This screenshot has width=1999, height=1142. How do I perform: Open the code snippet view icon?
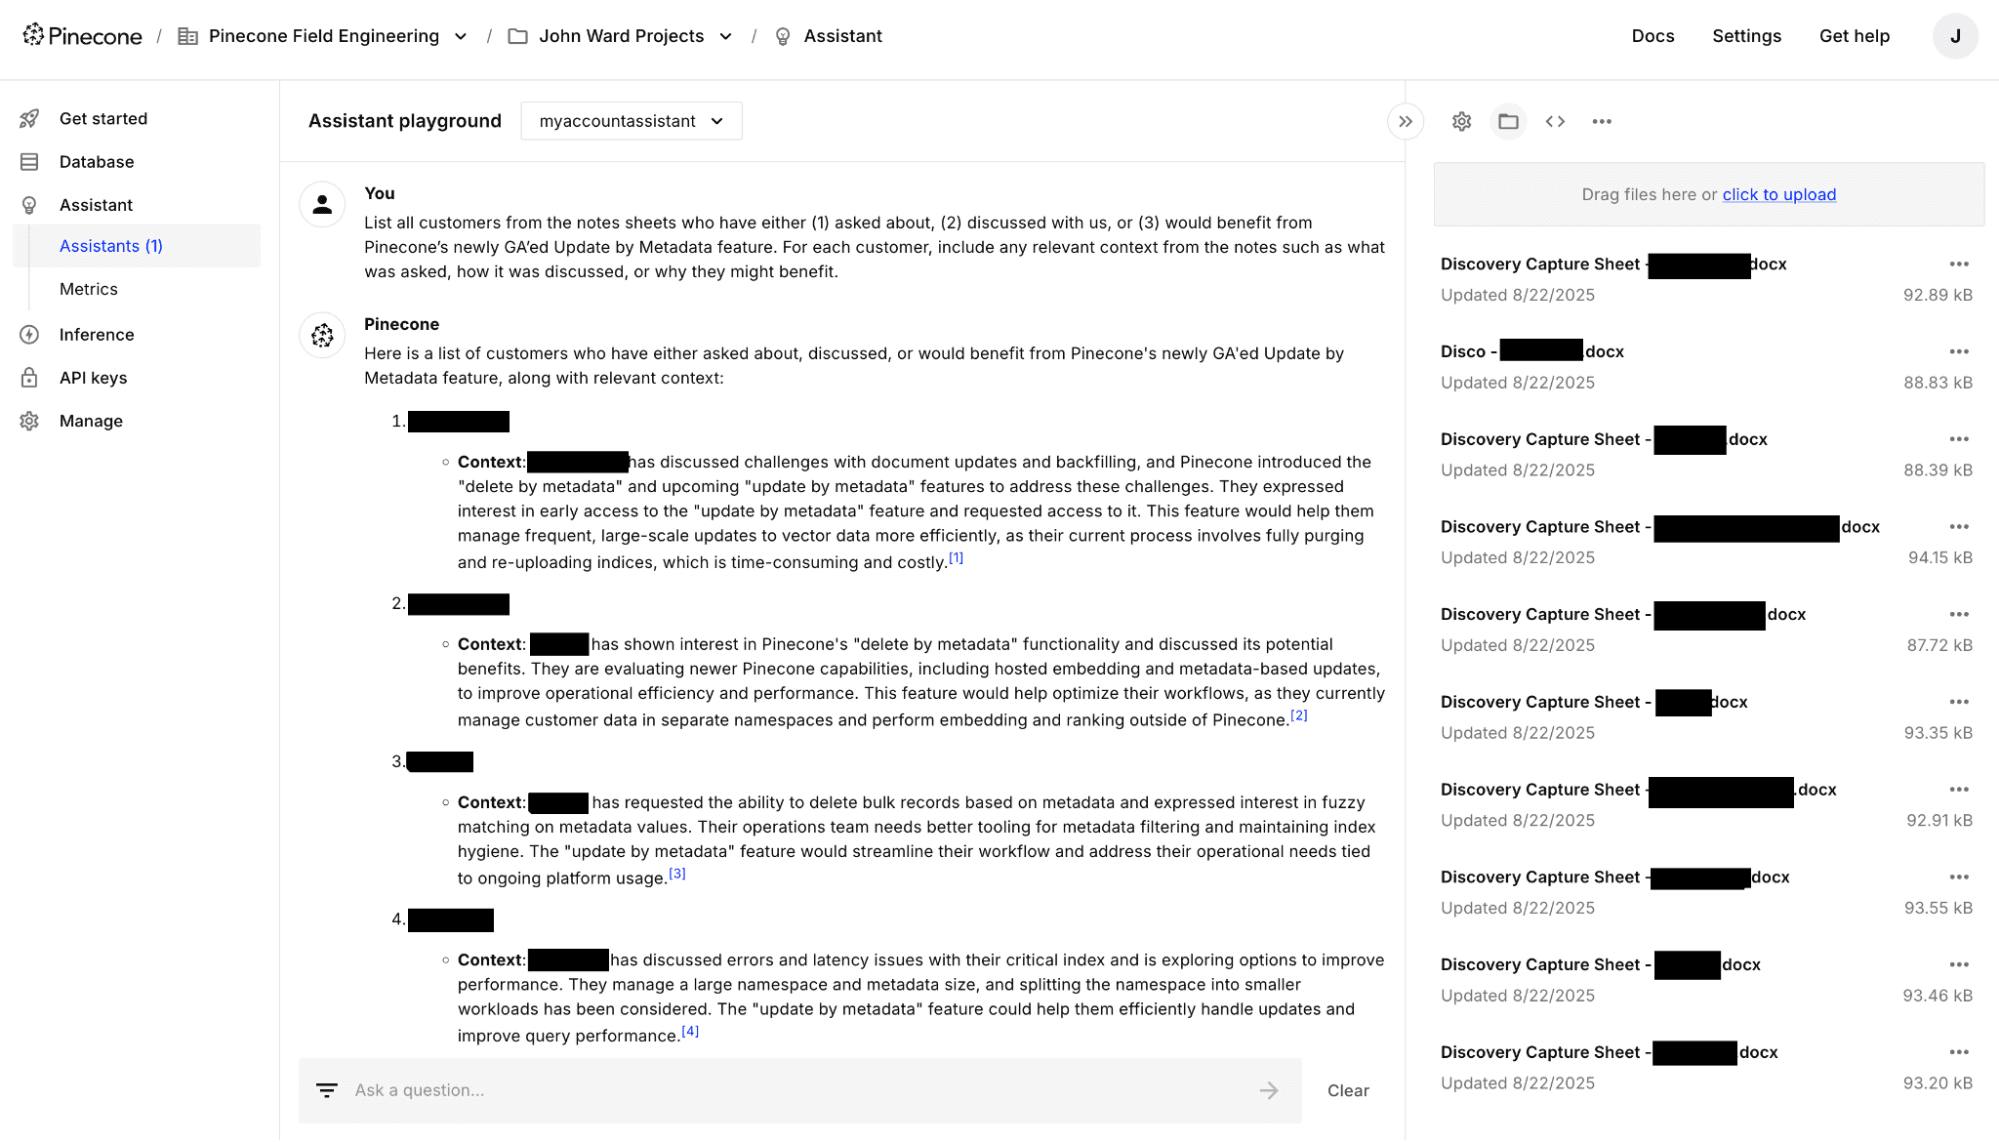click(1555, 122)
